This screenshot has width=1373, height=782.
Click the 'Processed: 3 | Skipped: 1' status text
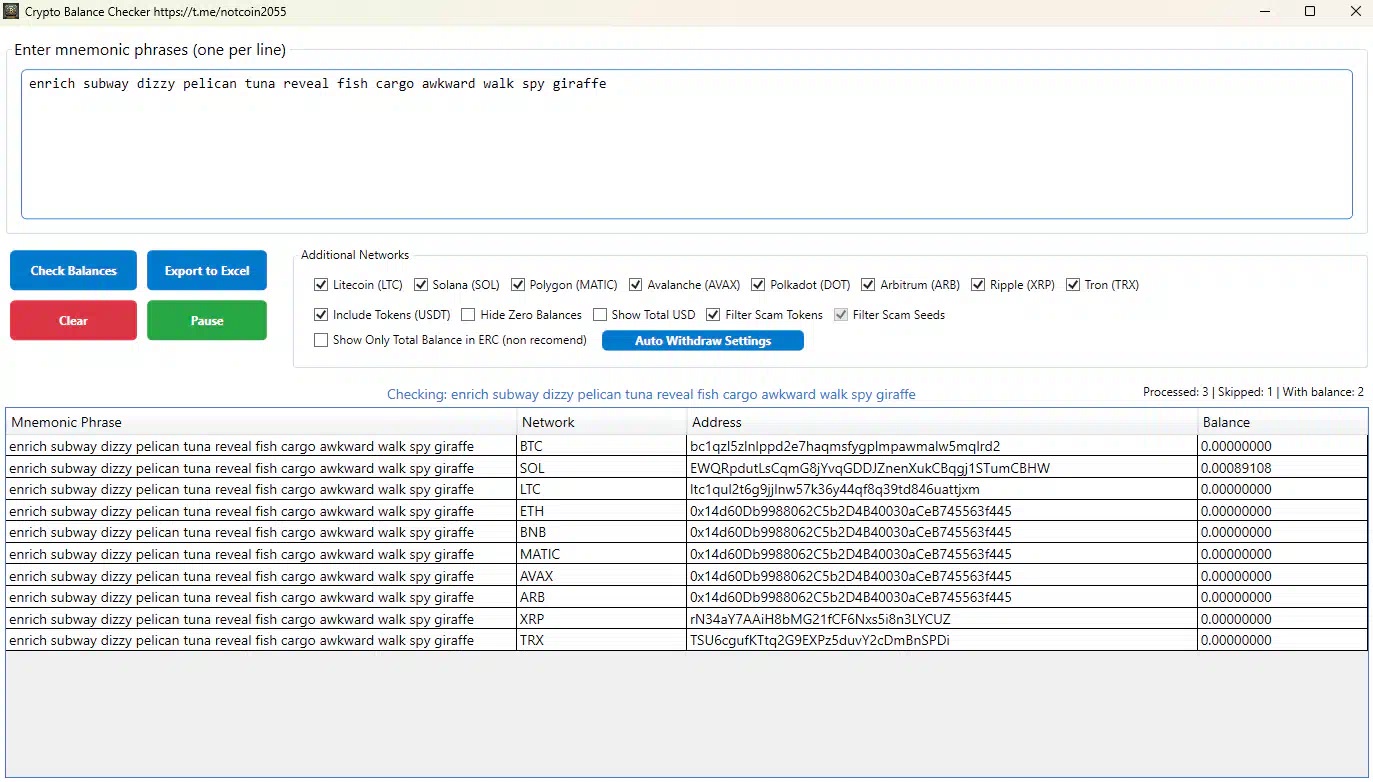pos(1208,392)
